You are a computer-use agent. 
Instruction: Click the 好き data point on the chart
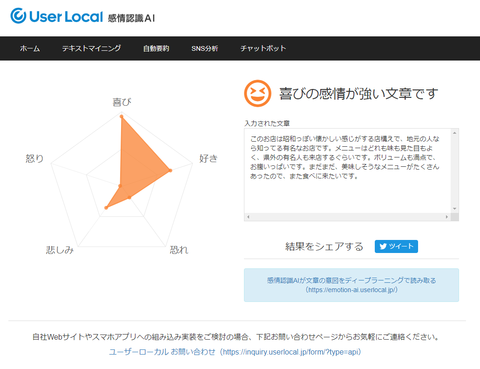click(x=170, y=170)
